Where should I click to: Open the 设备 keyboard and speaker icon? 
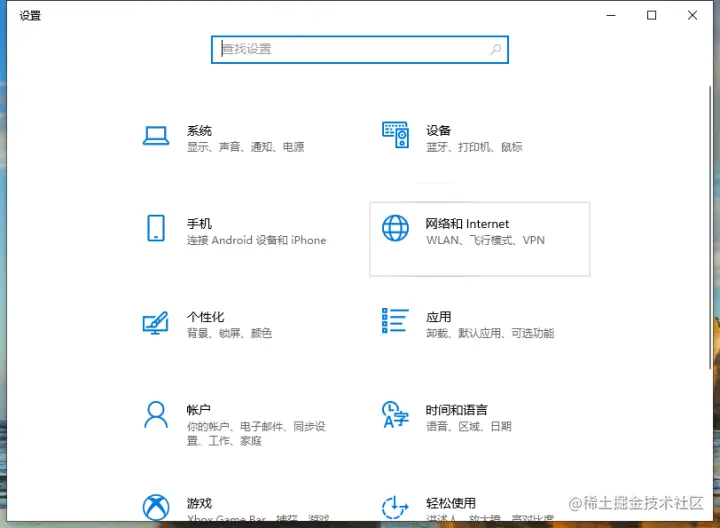(x=395, y=135)
